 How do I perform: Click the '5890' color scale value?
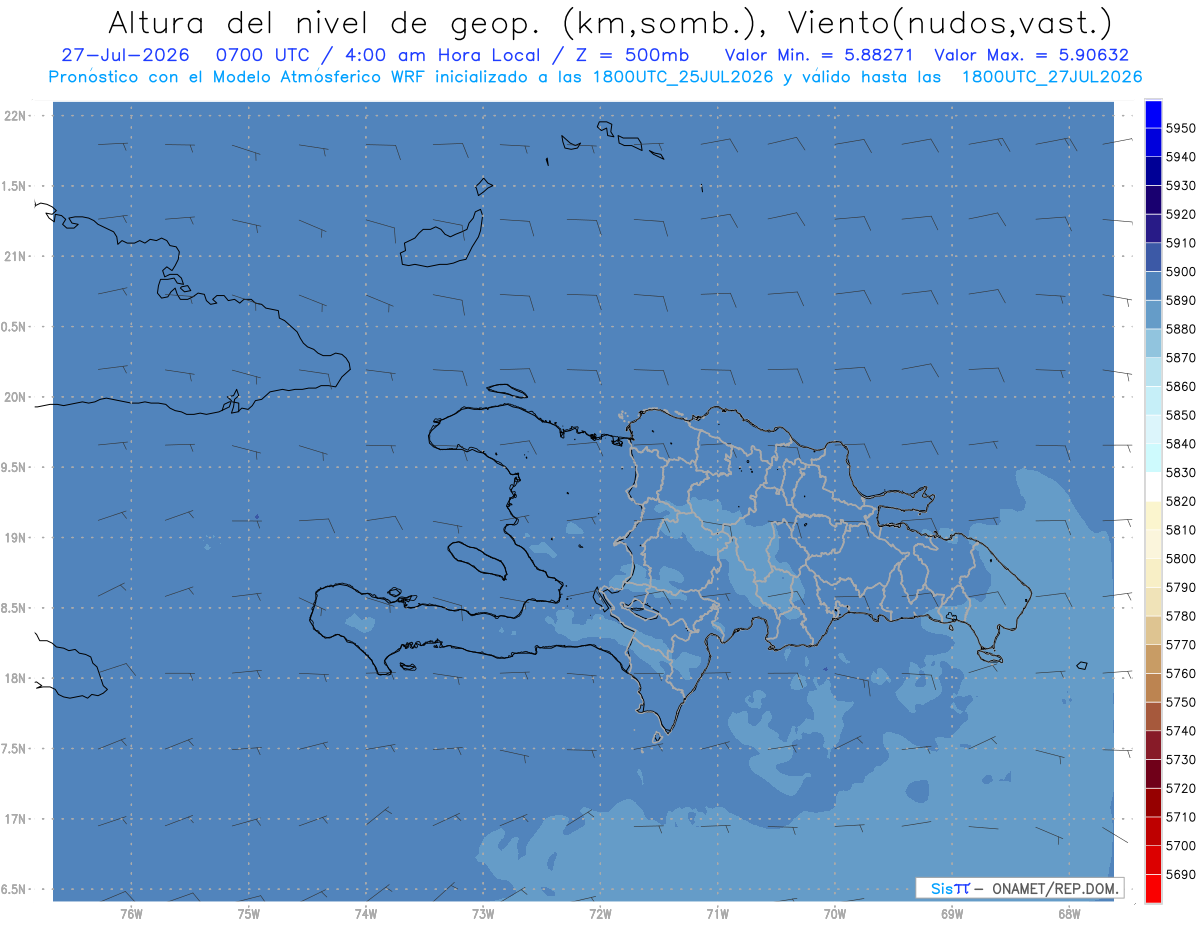pyautogui.click(x=1180, y=300)
